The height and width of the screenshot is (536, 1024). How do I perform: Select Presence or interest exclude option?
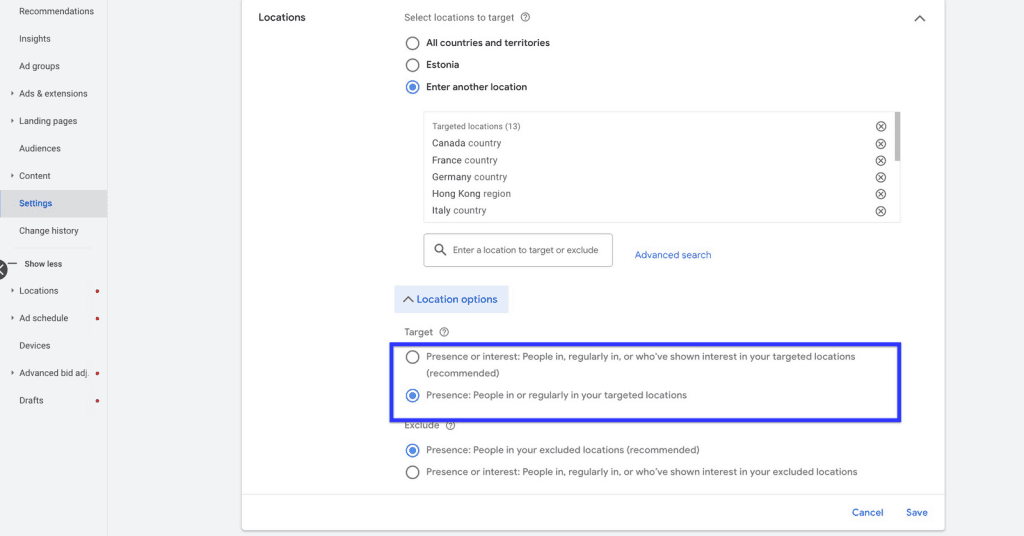(x=412, y=472)
